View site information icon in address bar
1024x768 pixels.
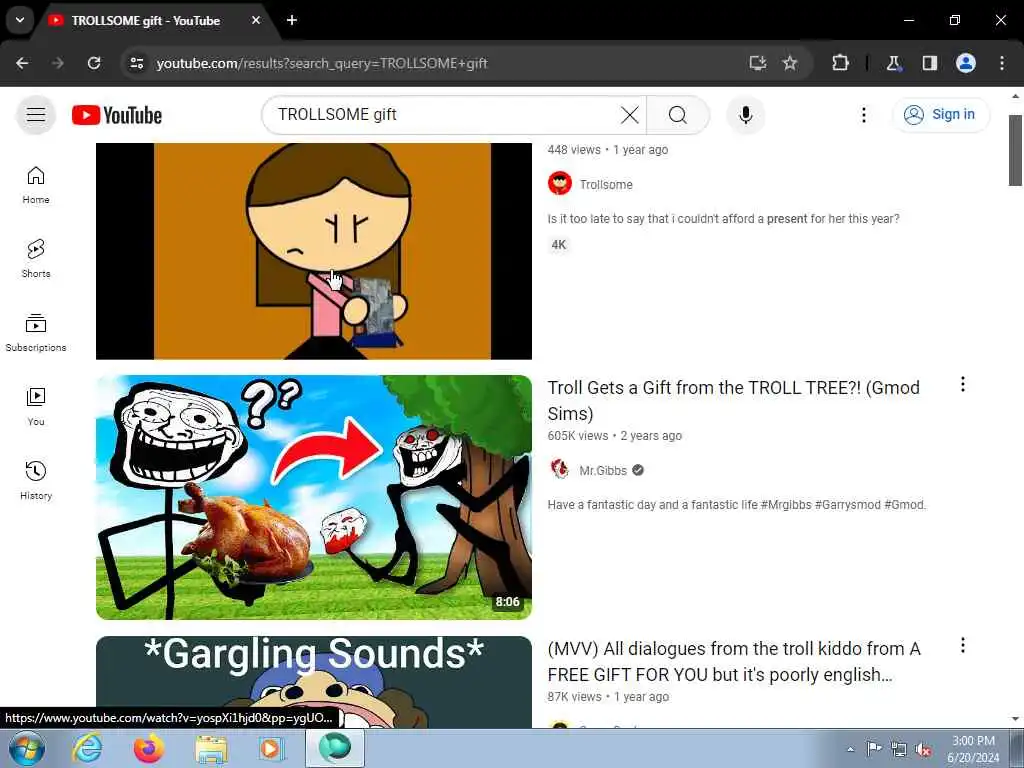(x=136, y=63)
